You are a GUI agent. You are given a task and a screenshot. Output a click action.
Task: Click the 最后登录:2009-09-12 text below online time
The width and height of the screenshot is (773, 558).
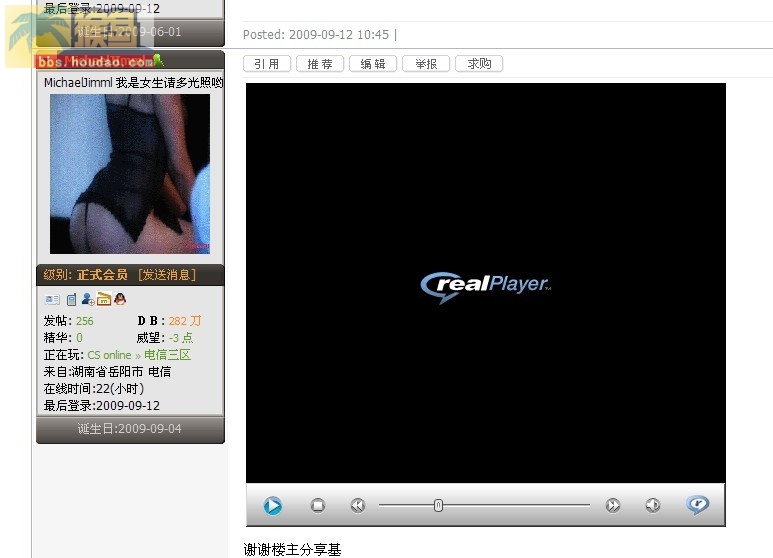[102, 406]
